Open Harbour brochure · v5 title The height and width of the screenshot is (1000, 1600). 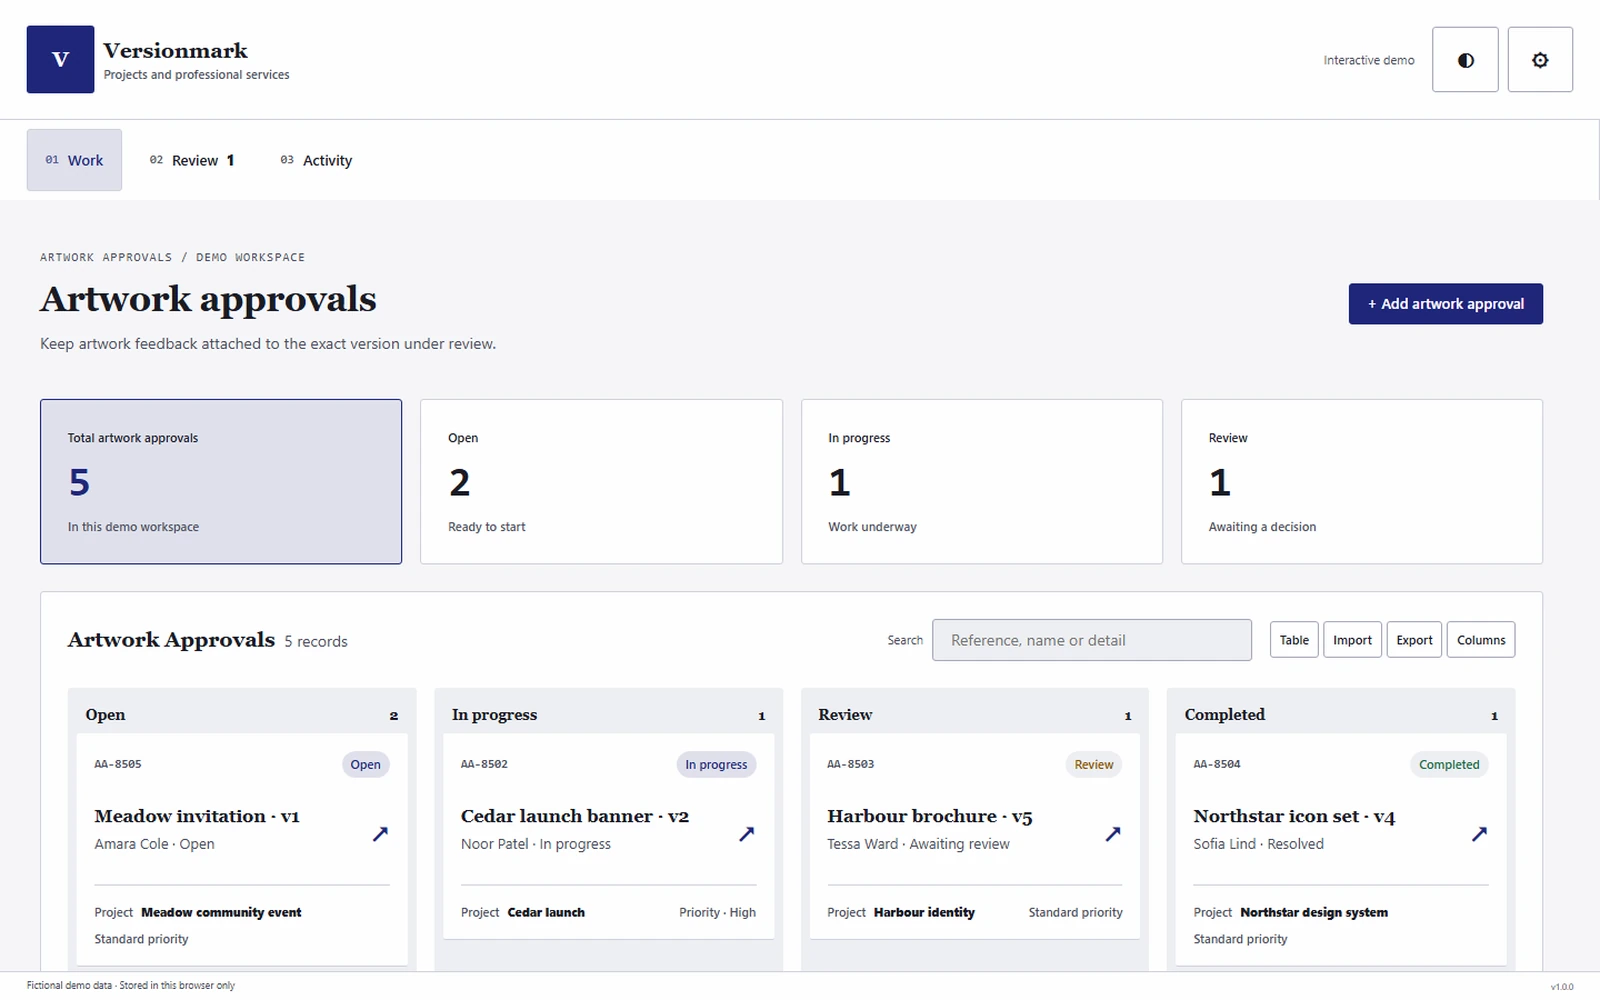[x=930, y=816]
